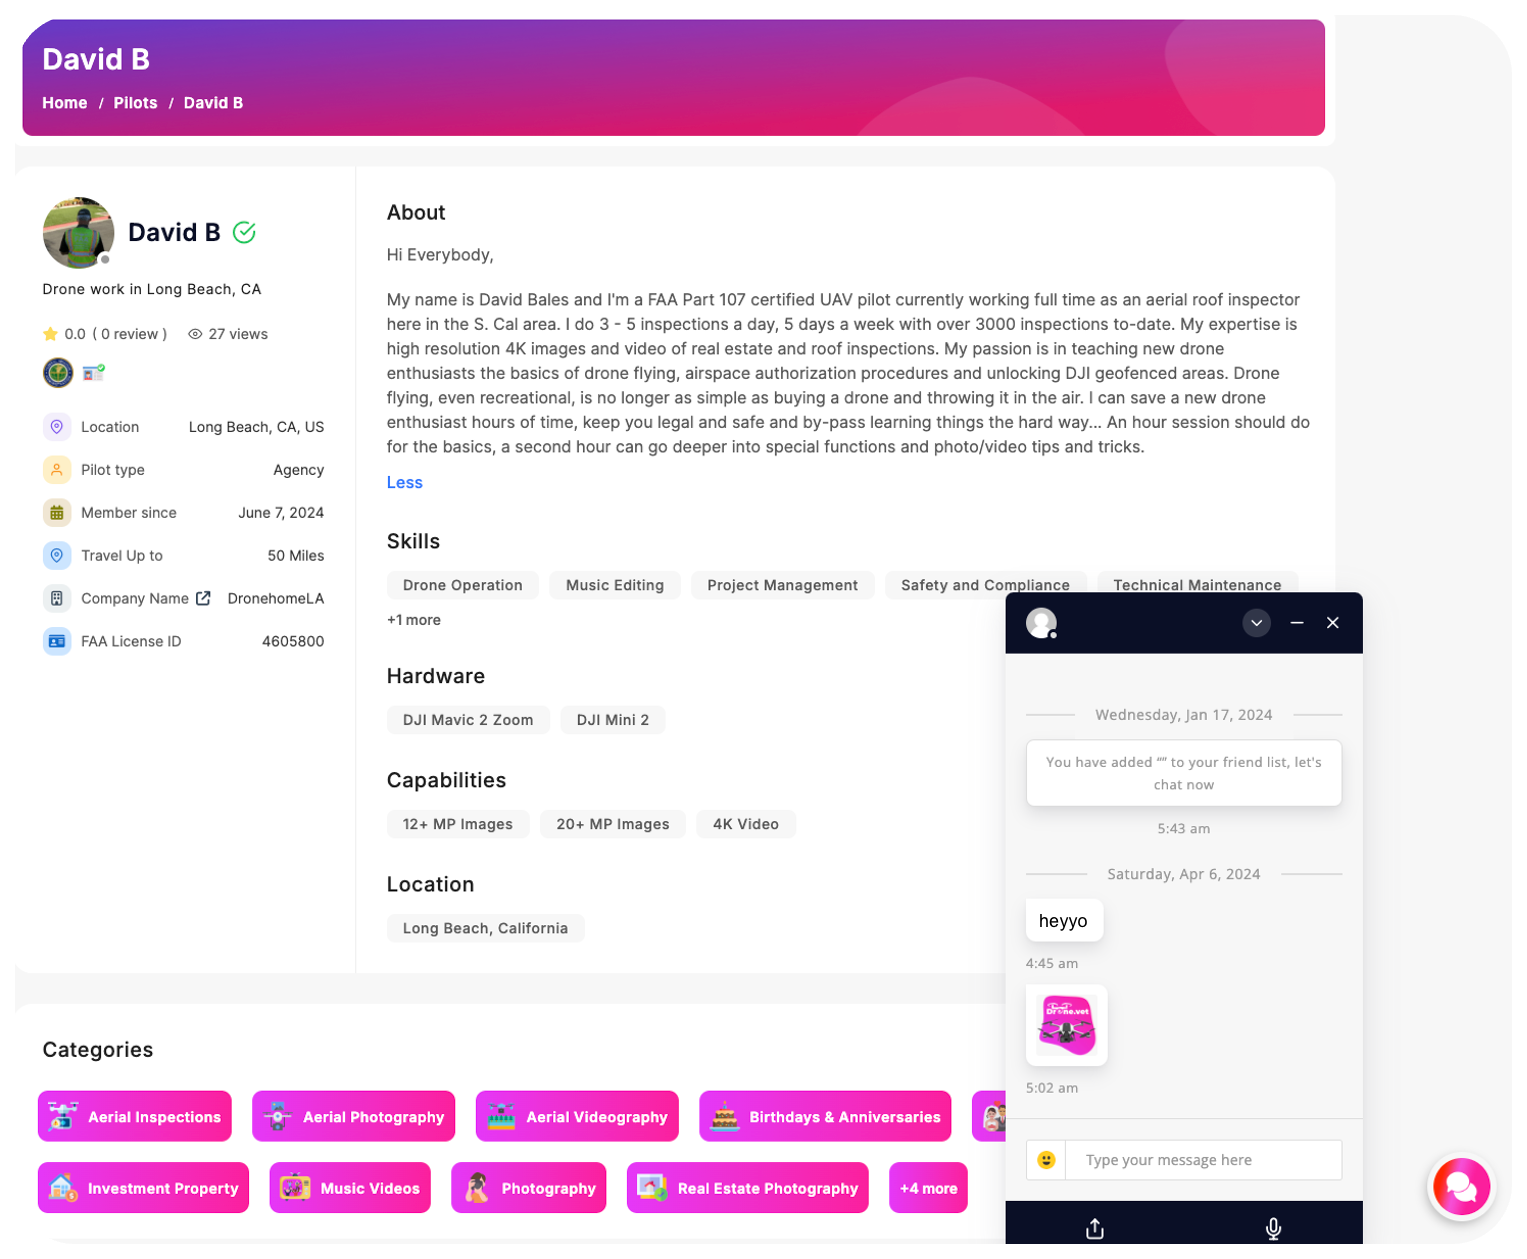Viewport: 1527px width, 1259px height.
Task: Click the ID card verified badge icon
Action: click(93, 373)
